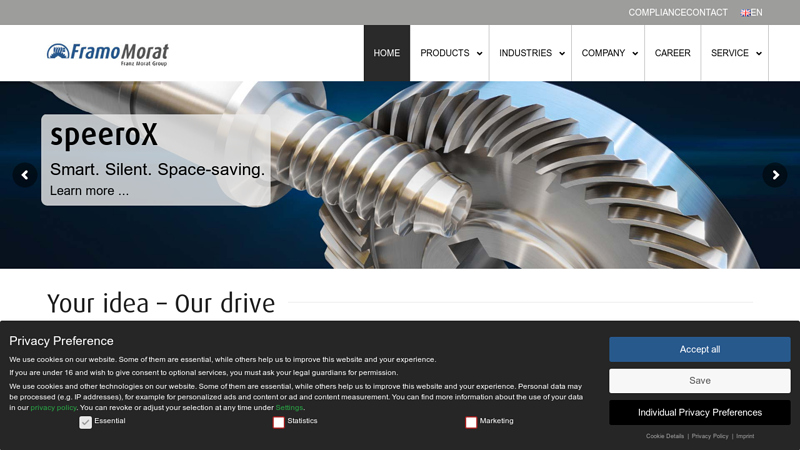
Task: Switch language via EN label
Action: (757, 13)
